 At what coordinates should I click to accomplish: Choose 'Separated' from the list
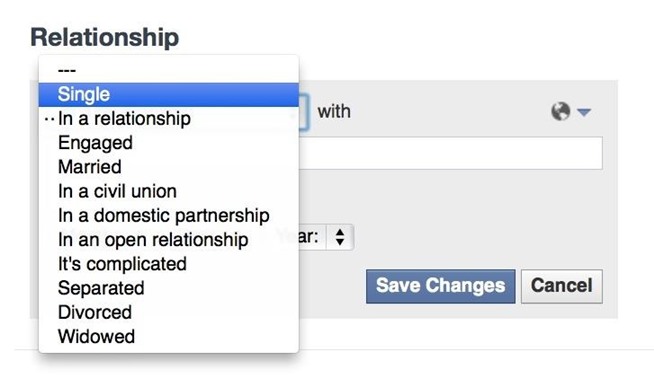[x=169, y=288]
